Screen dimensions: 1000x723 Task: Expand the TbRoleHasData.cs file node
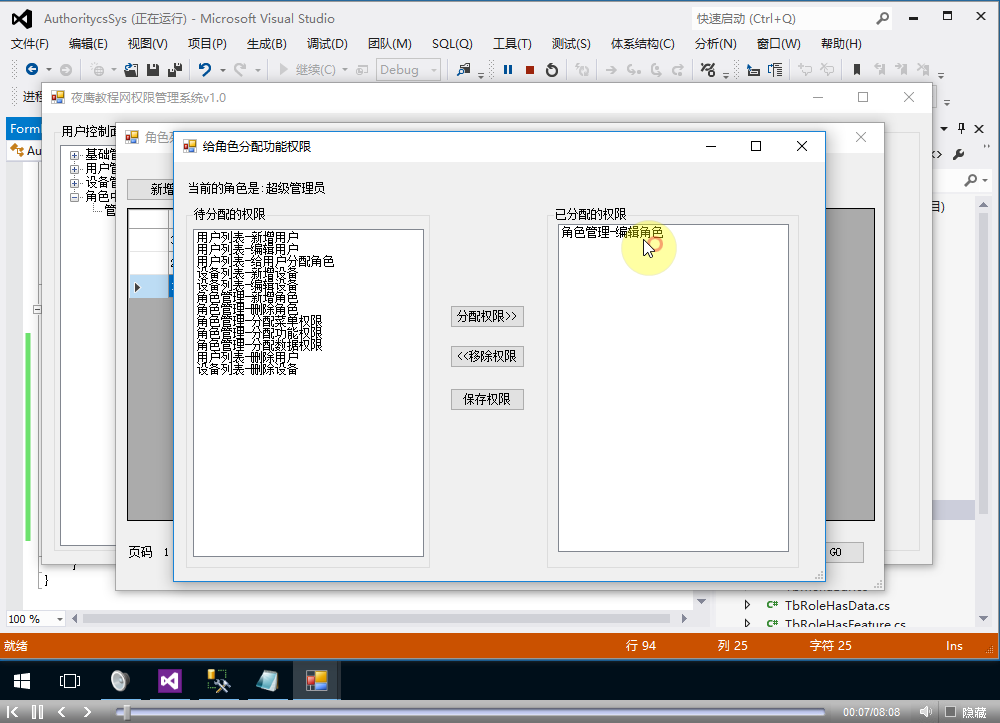(x=747, y=604)
